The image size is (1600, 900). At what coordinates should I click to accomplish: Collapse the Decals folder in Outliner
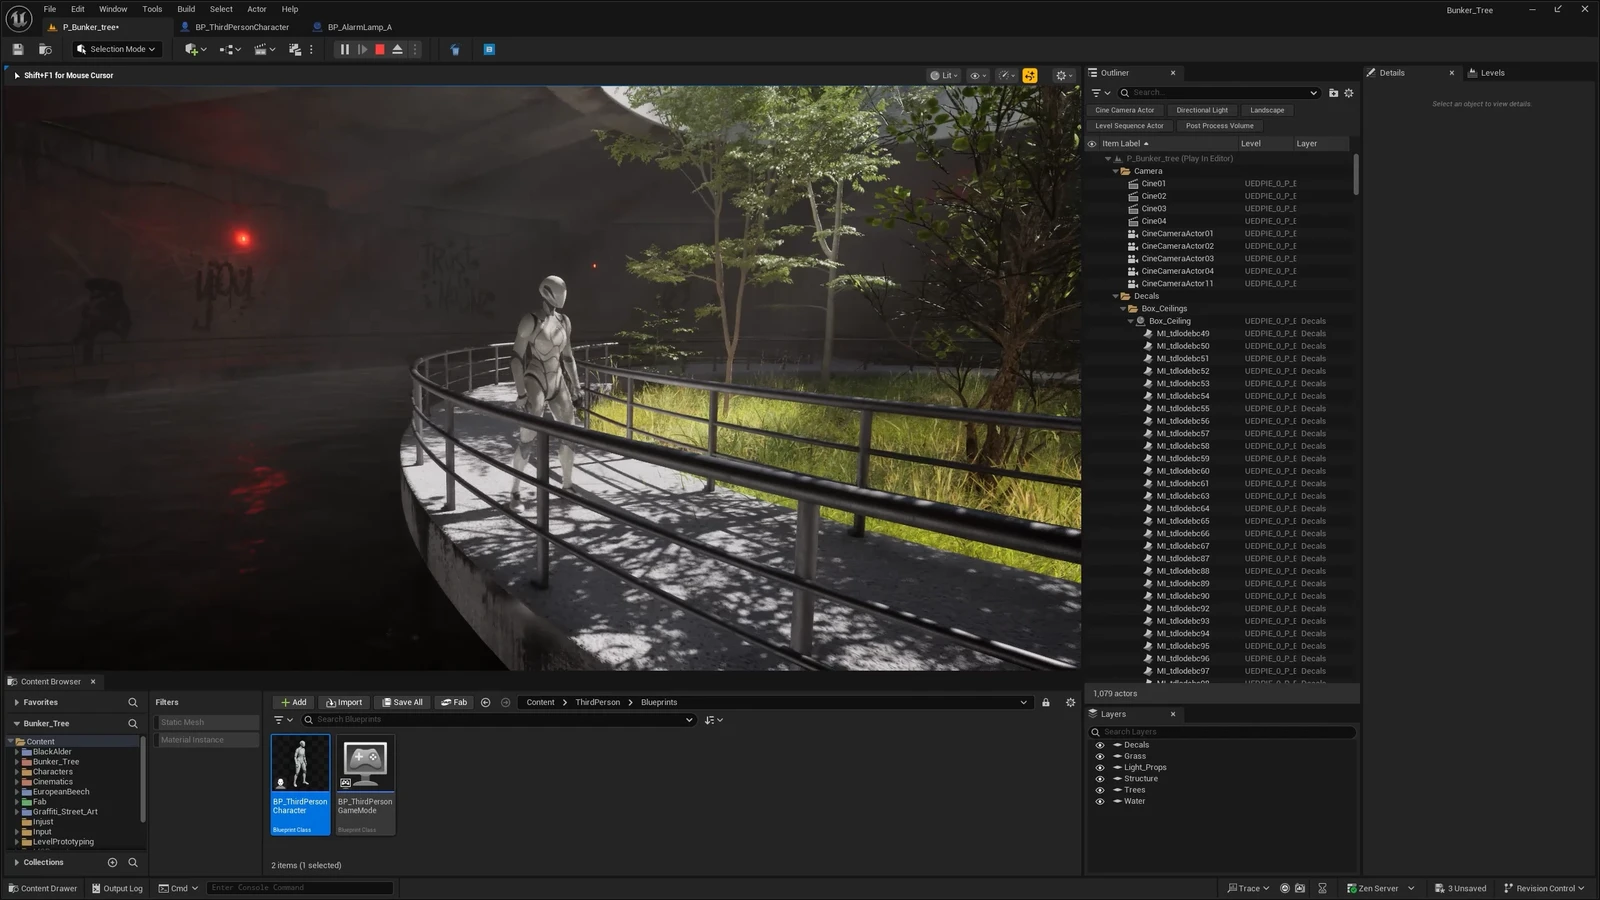[x=1116, y=296]
